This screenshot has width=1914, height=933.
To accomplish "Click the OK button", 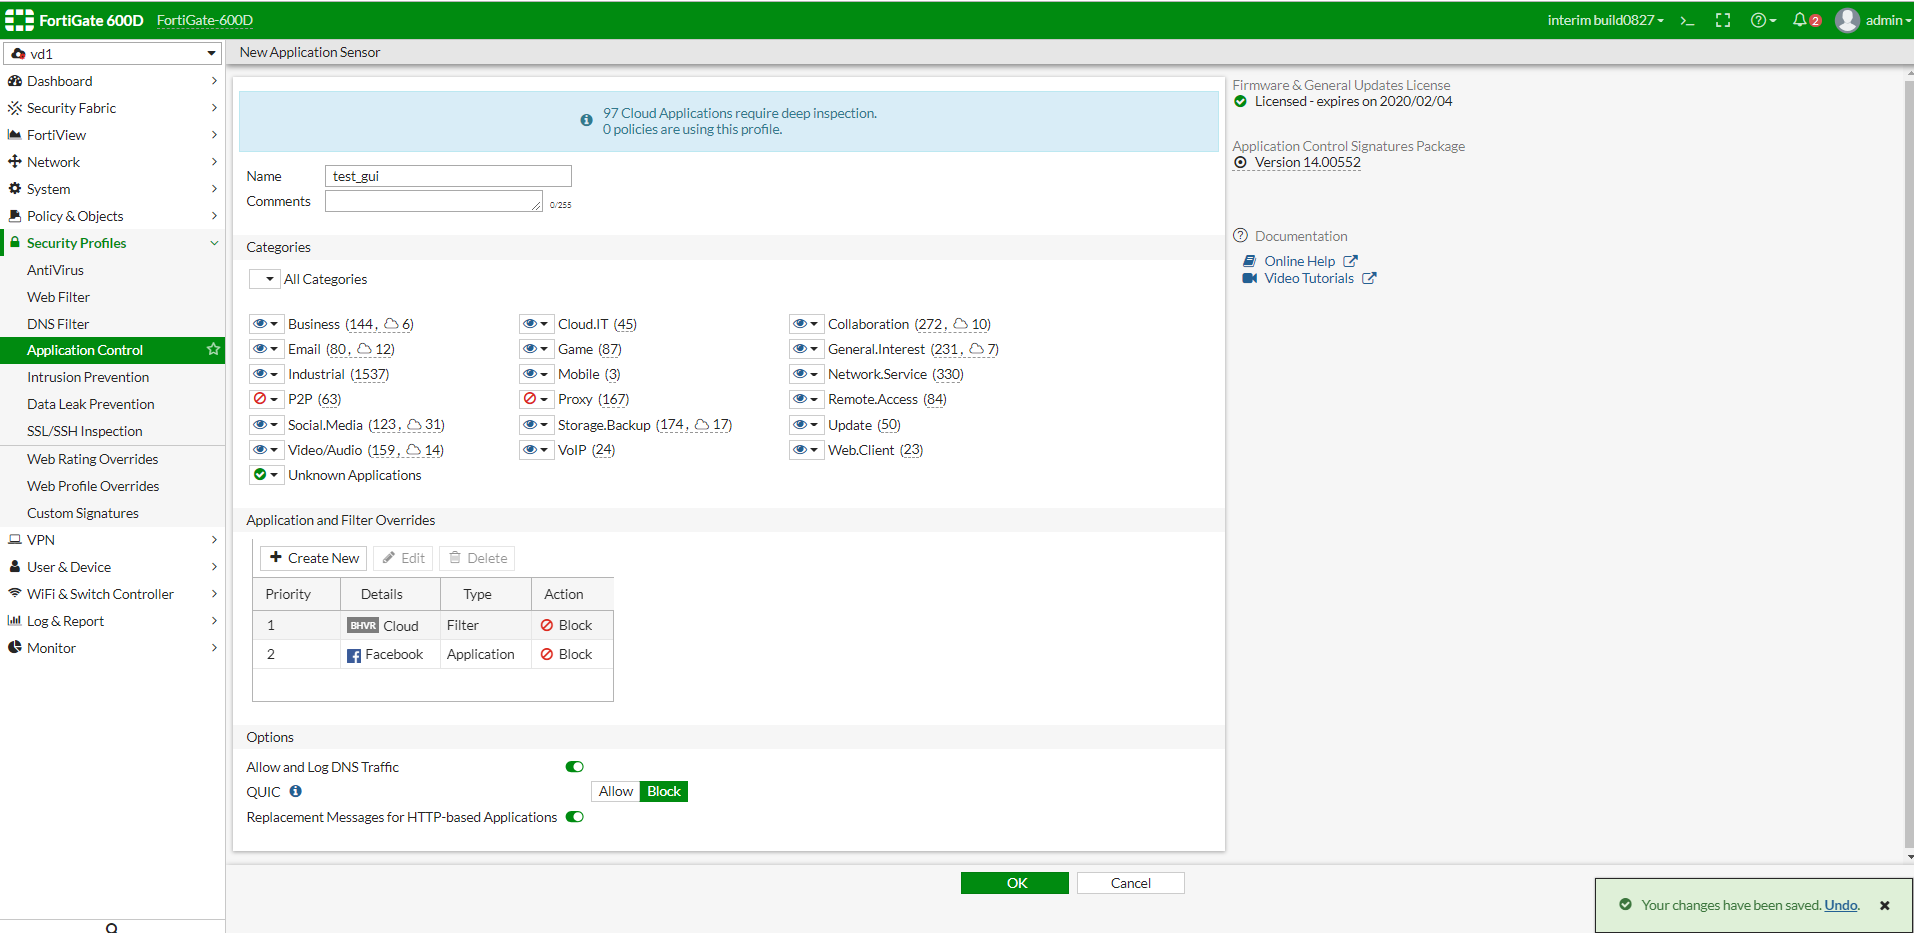I will click(x=1015, y=883).
